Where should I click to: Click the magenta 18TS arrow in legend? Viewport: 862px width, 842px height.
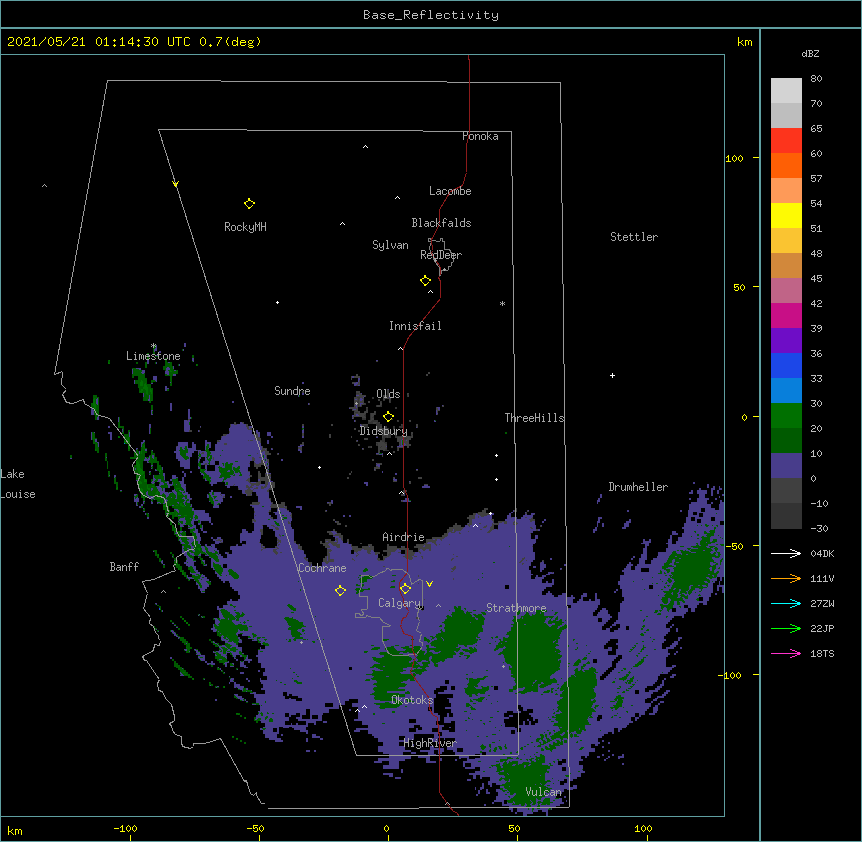tap(786, 653)
